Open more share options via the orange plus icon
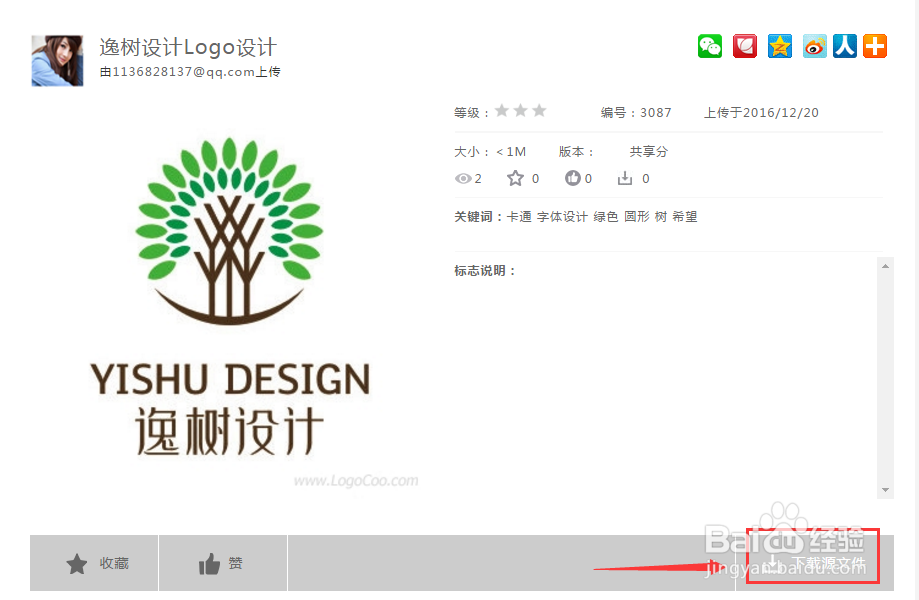The image size is (919, 600). coord(875,46)
